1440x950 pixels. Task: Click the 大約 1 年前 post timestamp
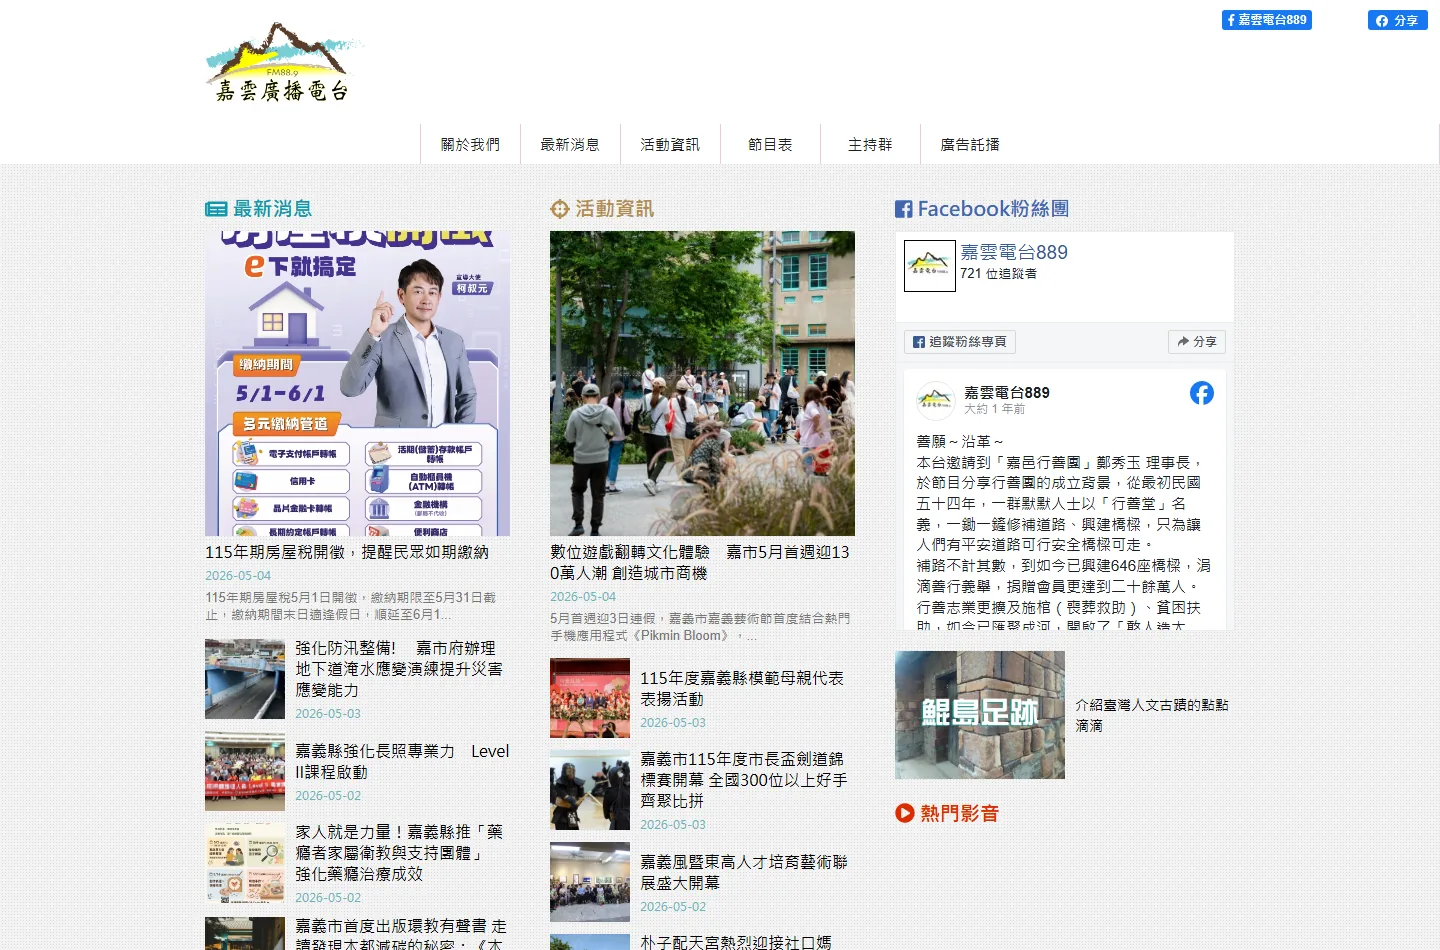click(994, 409)
